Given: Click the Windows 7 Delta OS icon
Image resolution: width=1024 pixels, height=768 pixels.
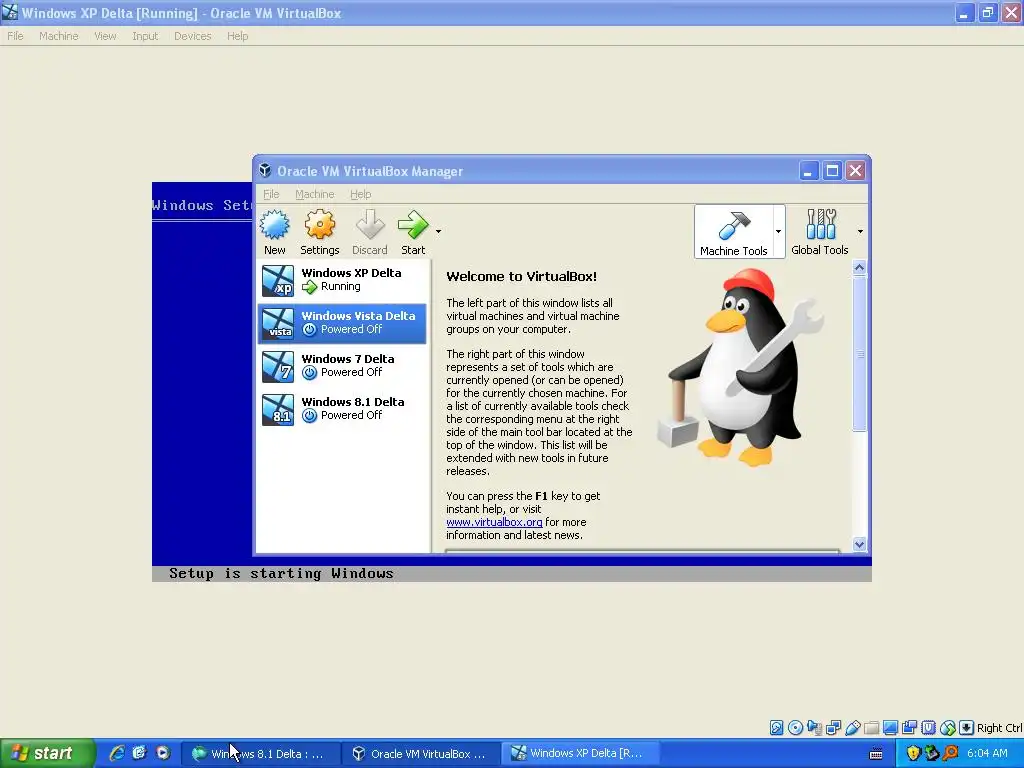Looking at the screenshot, I should [278, 366].
